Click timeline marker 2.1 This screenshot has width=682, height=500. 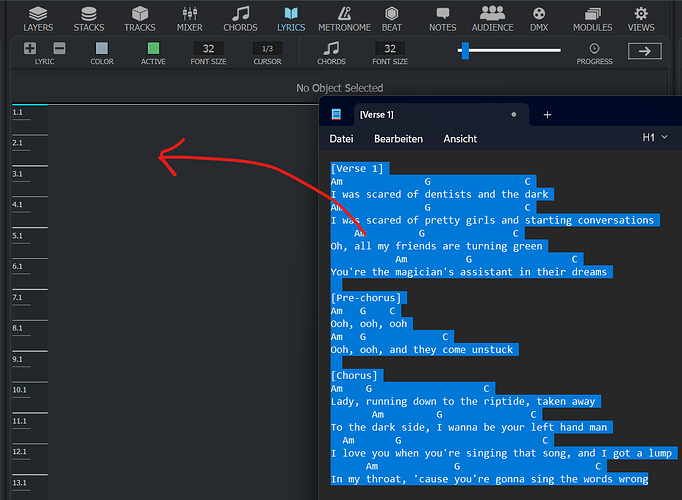pyautogui.click(x=17, y=143)
